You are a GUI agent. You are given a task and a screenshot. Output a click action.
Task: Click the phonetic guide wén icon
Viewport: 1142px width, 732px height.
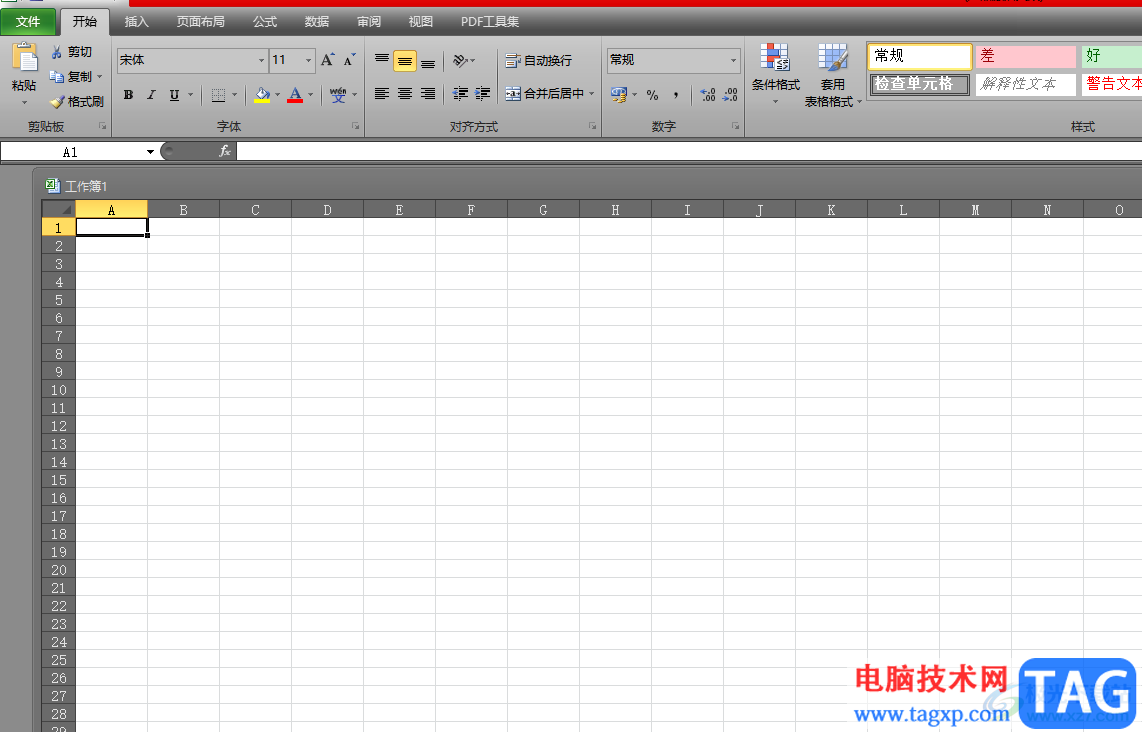[338, 95]
